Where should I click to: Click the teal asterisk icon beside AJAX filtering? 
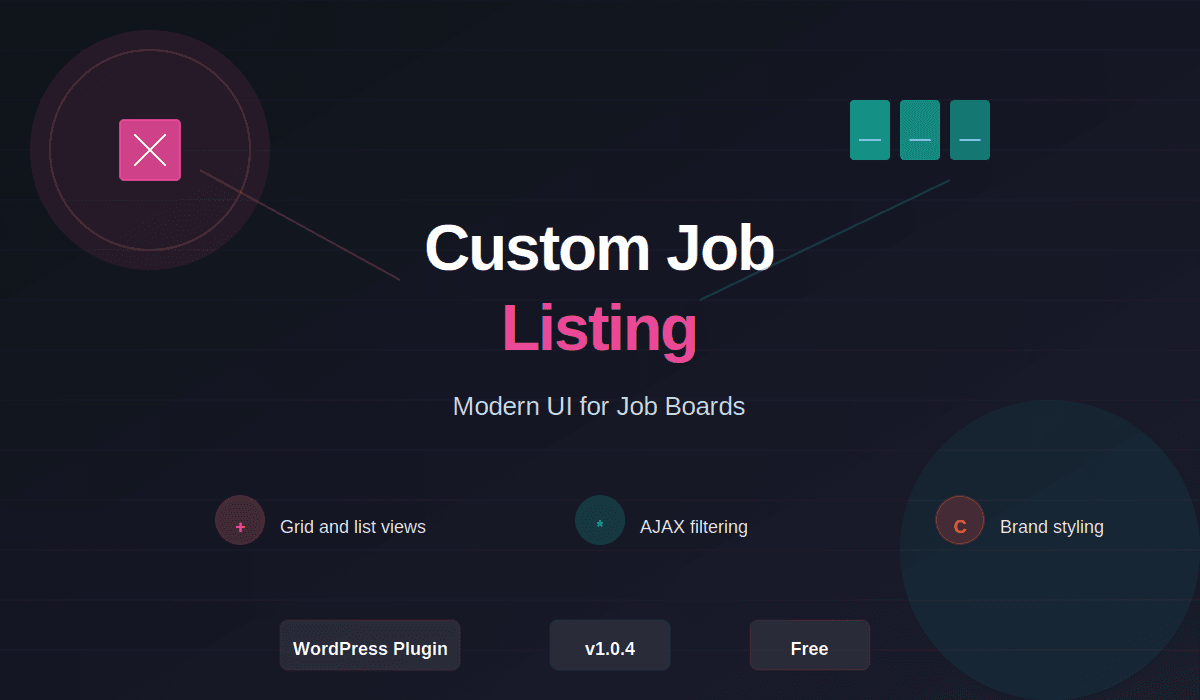(600, 521)
